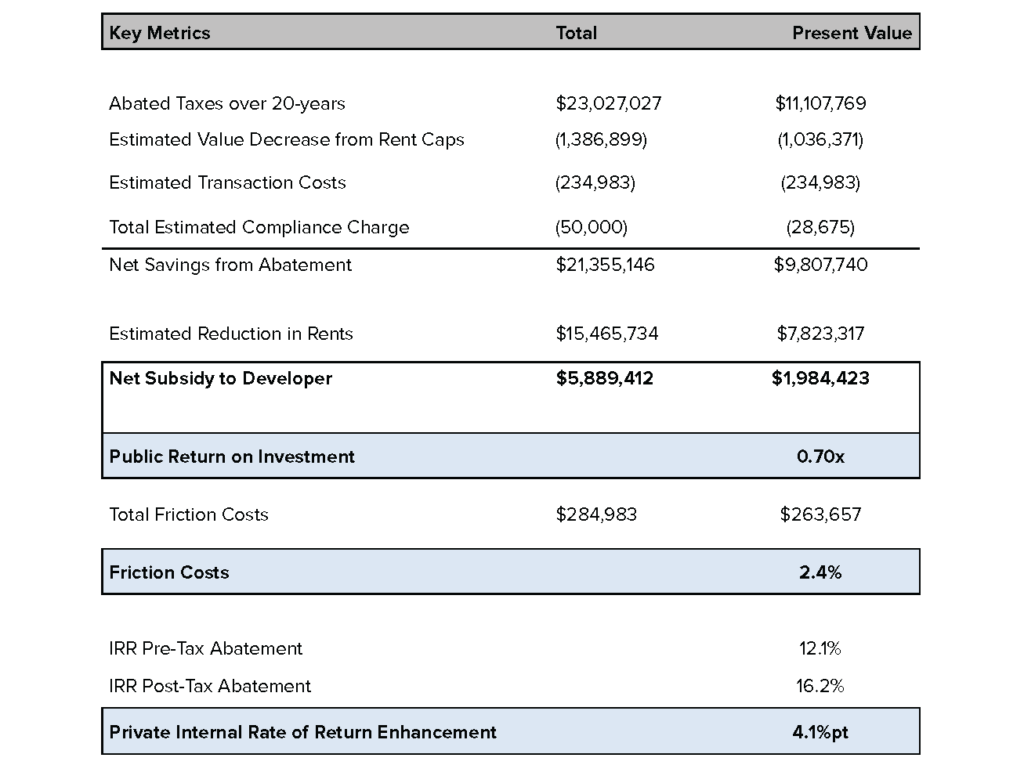
Task: Click the IRR Post-Tax Abatement 16.2% value
Action: [x=820, y=686]
